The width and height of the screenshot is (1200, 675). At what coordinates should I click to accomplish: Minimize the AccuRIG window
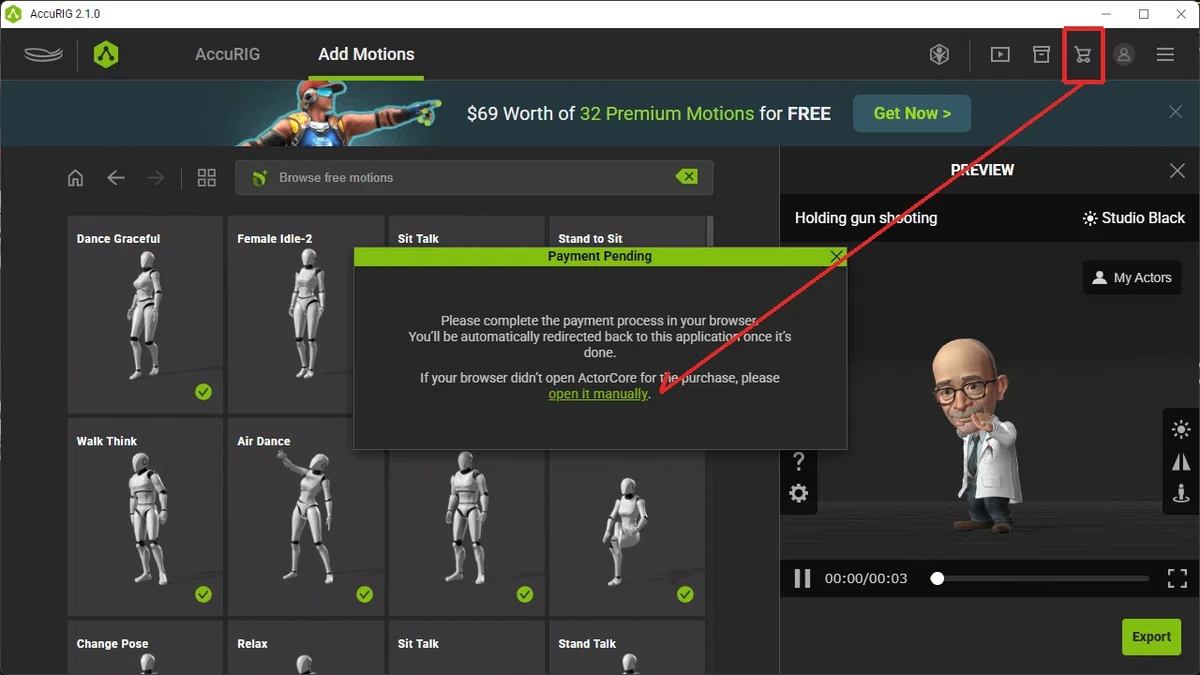point(1106,14)
